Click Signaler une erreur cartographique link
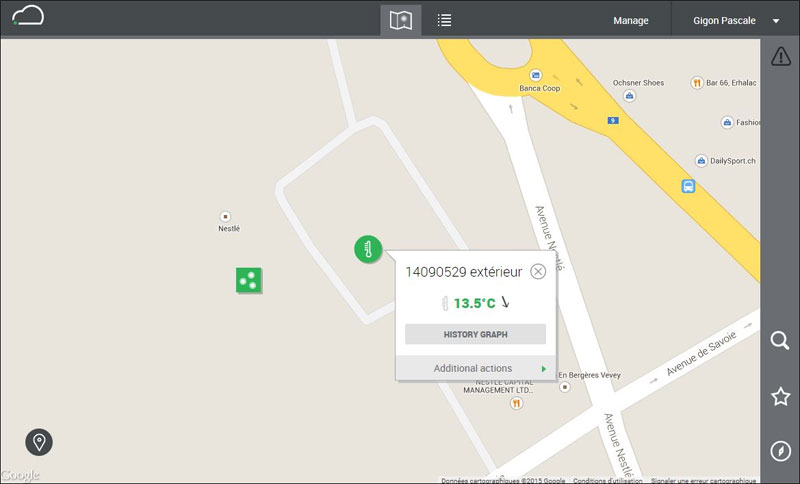This screenshot has width=800, height=484. (x=704, y=480)
